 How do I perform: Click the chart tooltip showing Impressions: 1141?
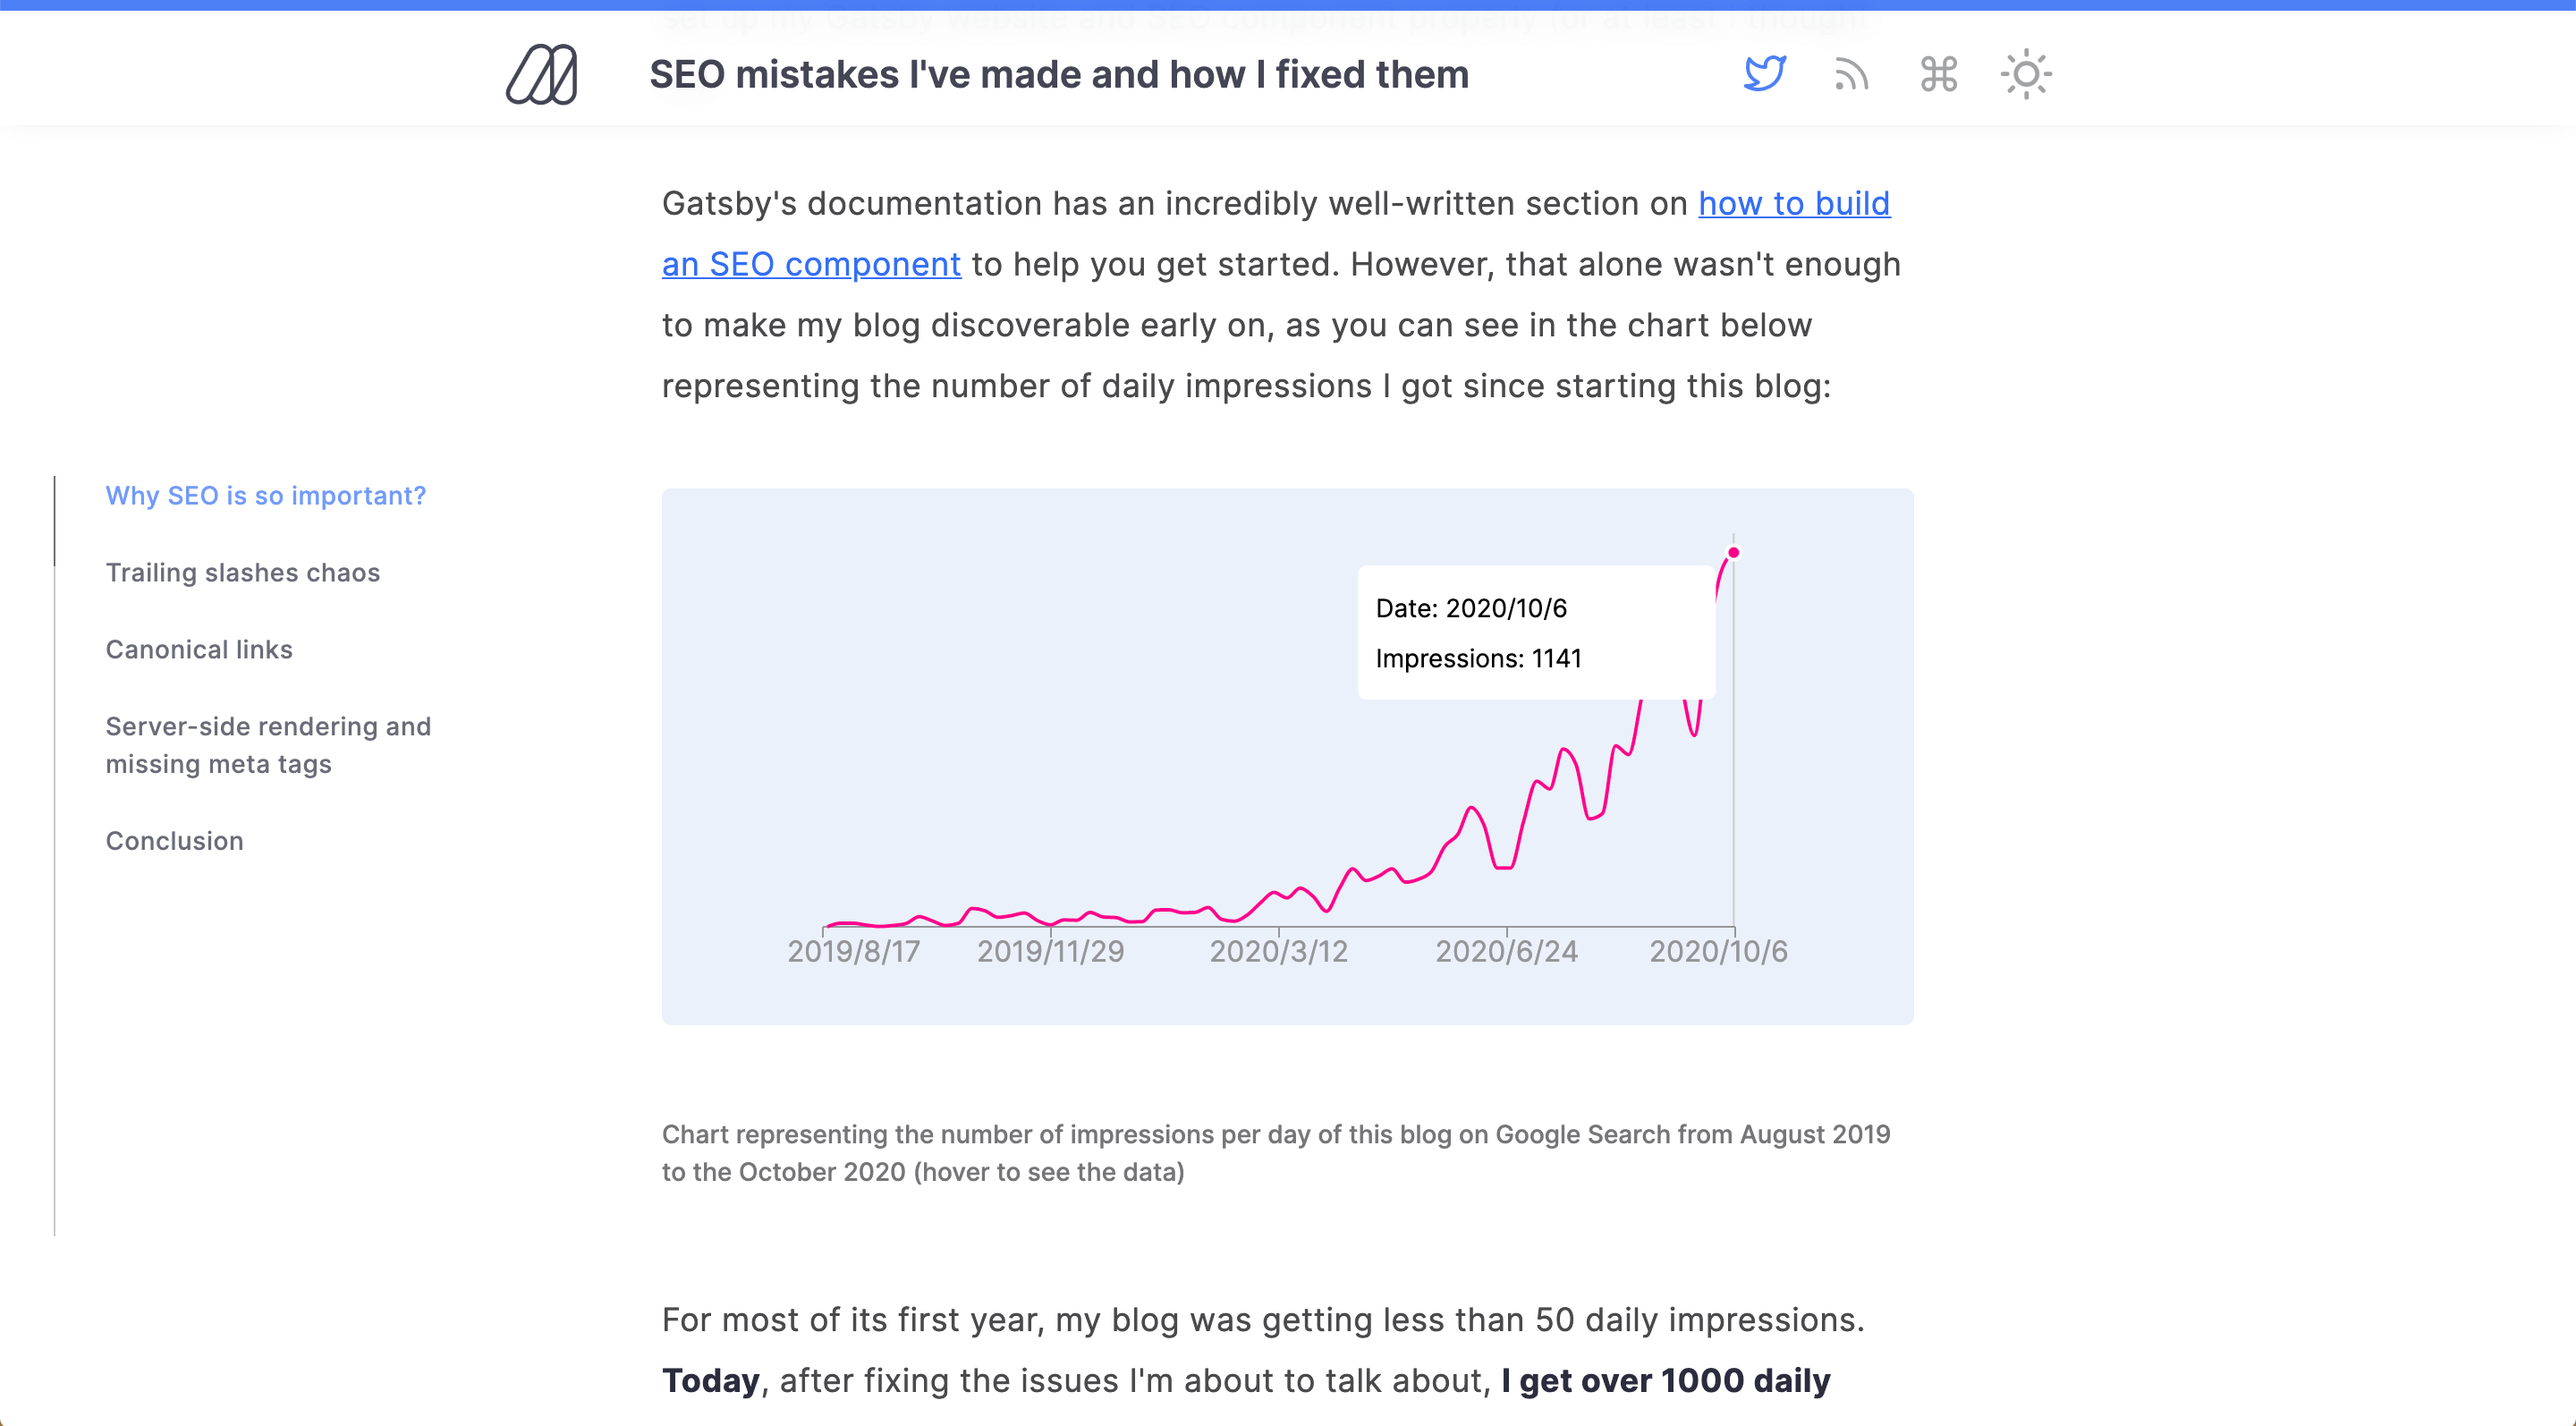1536,633
